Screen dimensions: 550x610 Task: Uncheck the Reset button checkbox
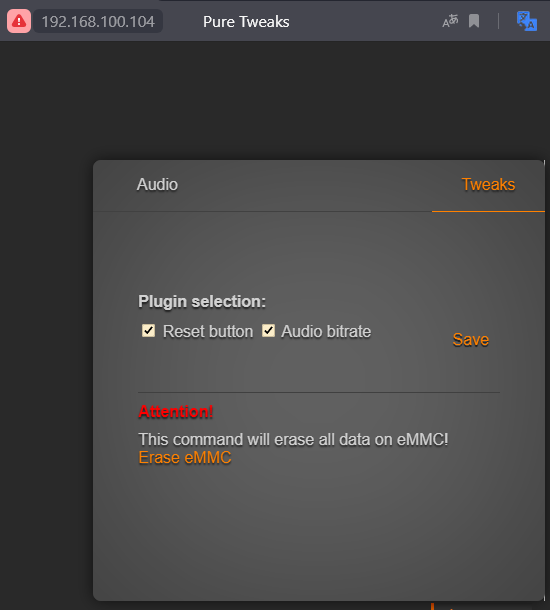pos(148,331)
